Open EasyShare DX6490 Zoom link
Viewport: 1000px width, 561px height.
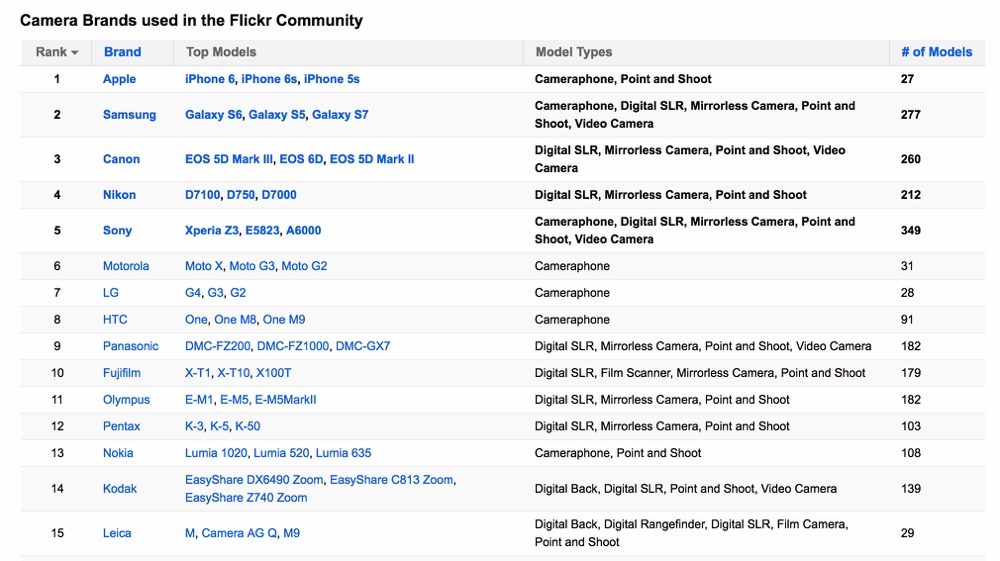pyautogui.click(x=254, y=480)
